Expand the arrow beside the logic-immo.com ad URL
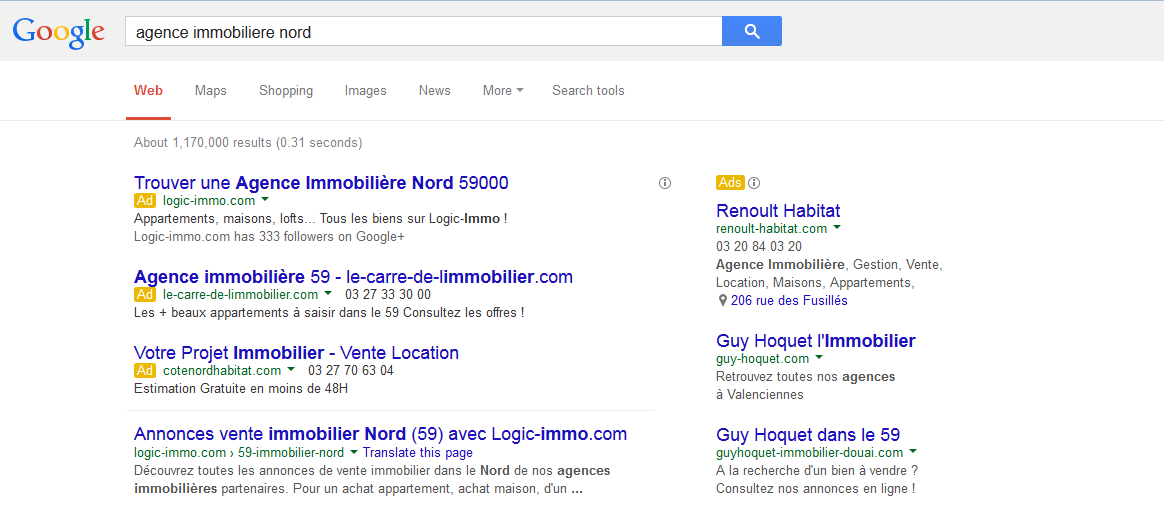 point(265,201)
